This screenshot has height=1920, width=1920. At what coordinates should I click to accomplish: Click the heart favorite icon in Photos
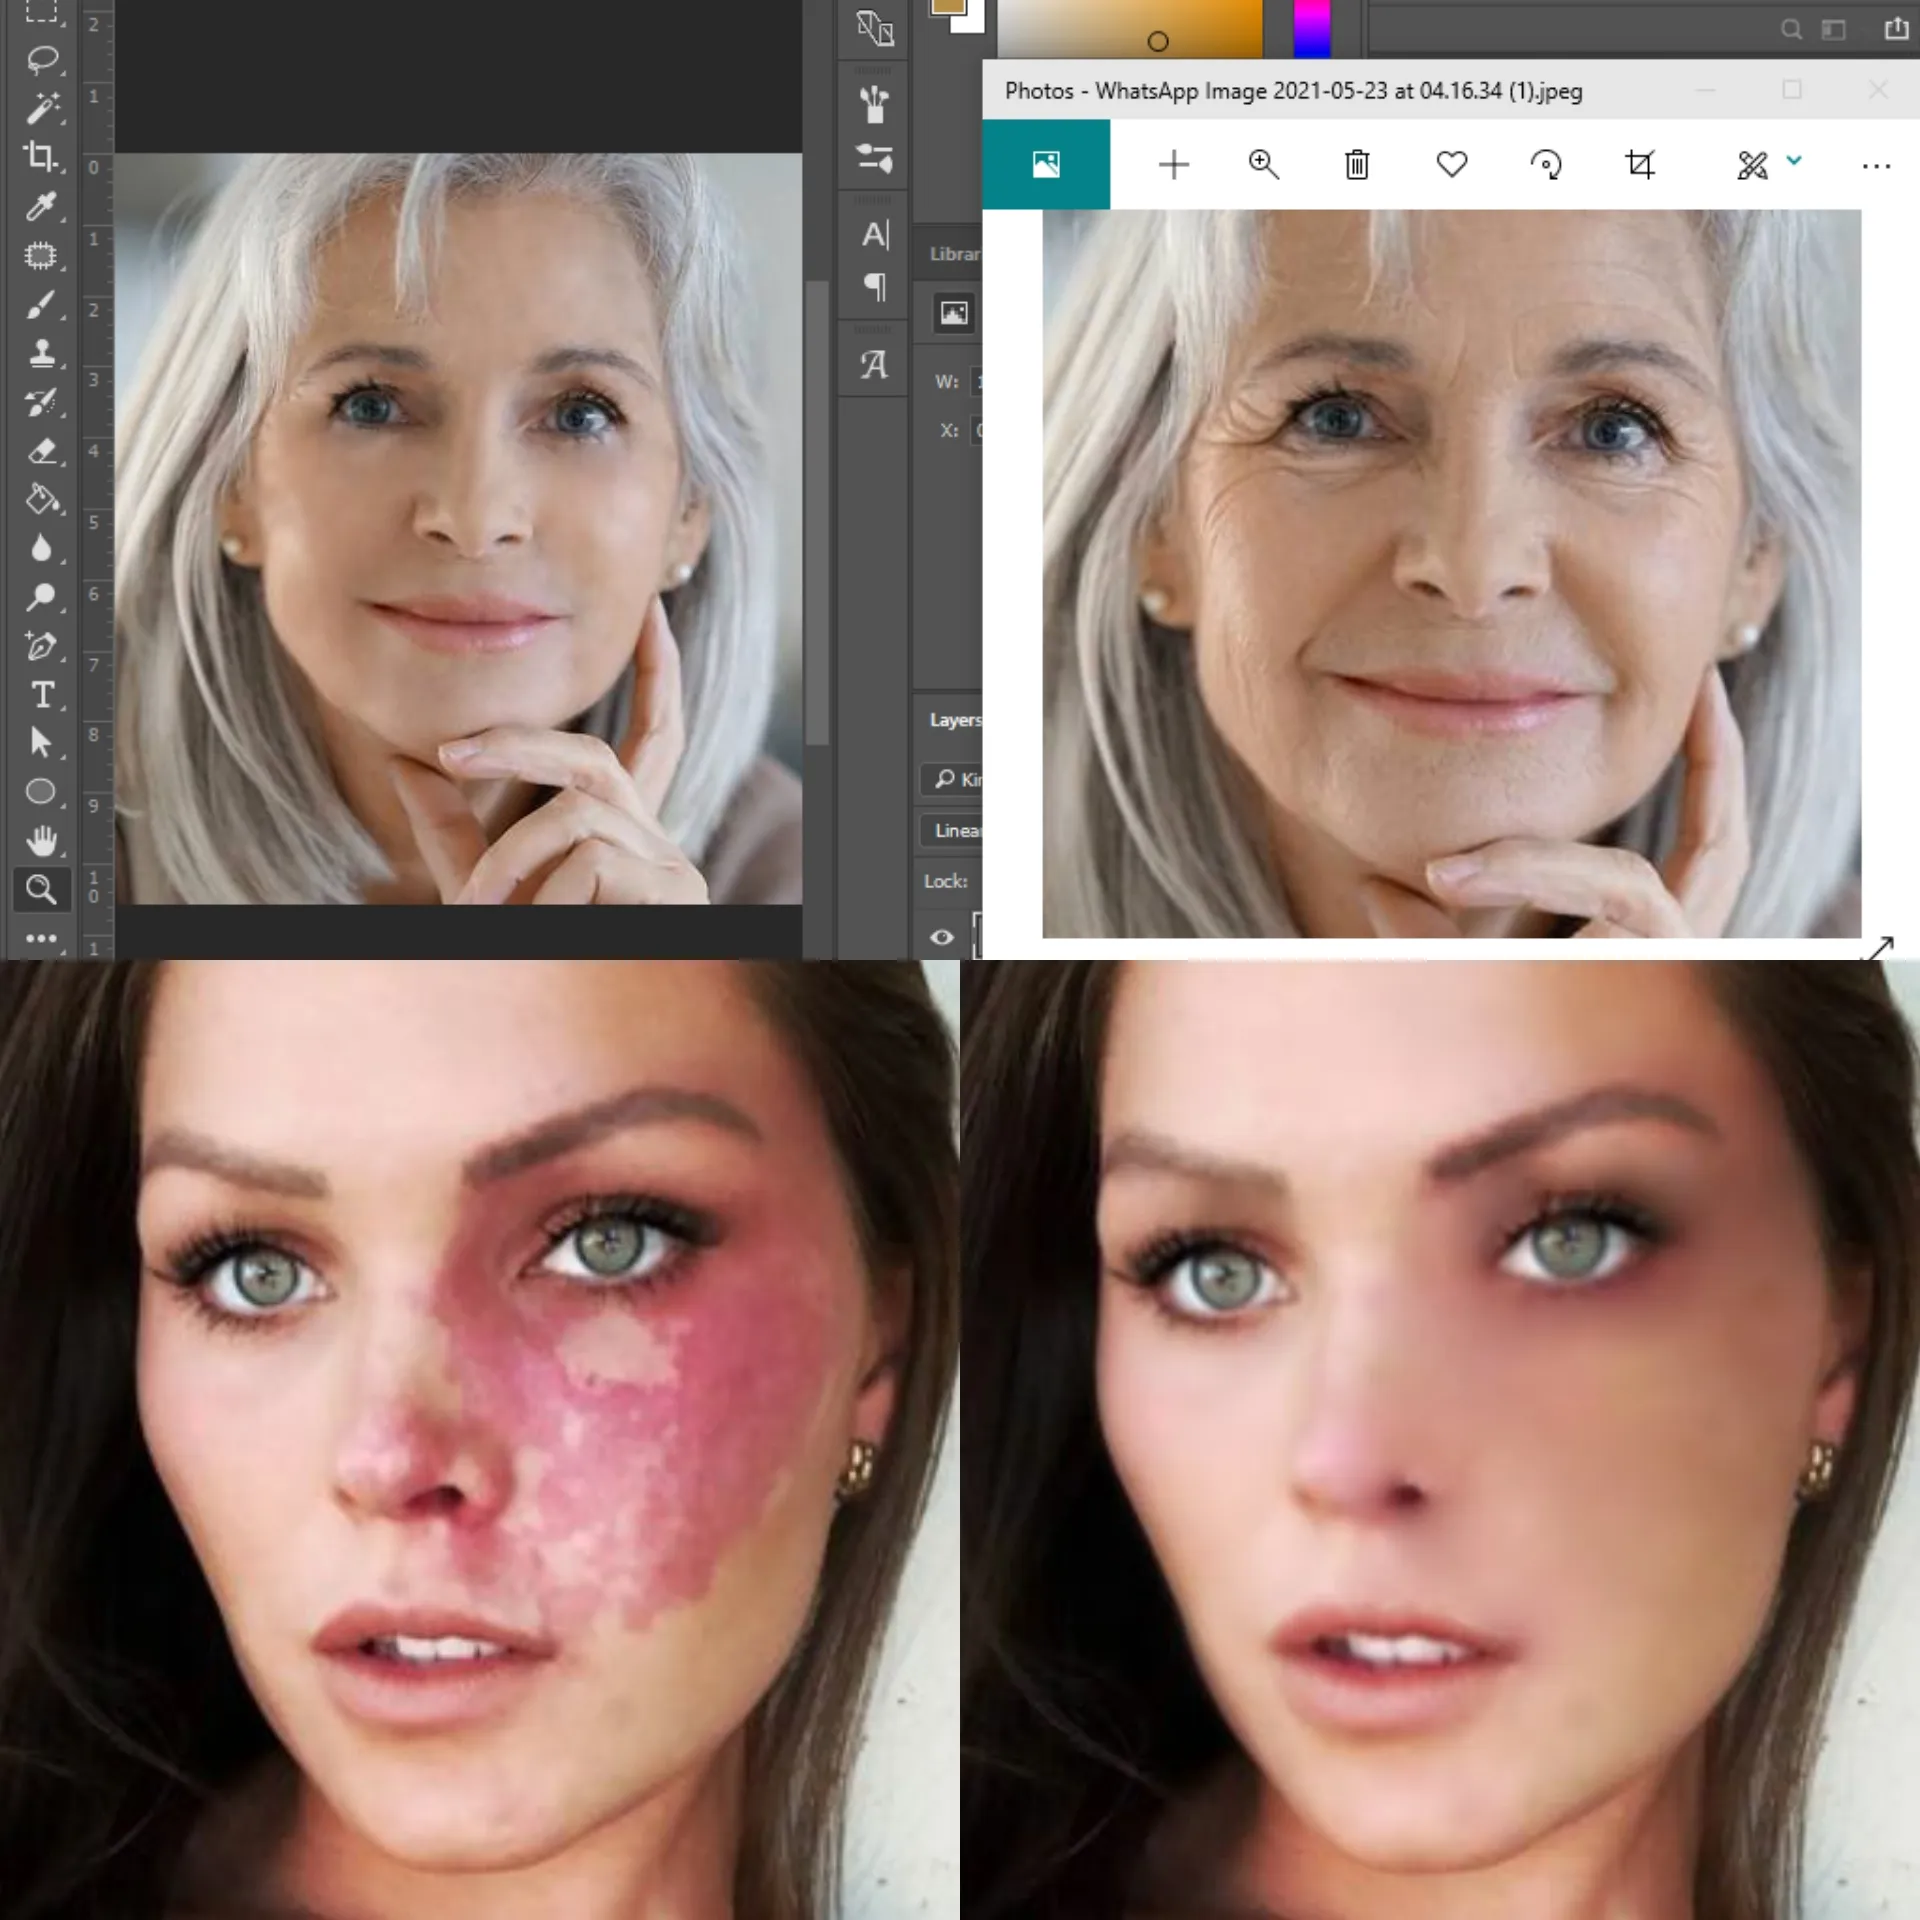pos(1451,164)
